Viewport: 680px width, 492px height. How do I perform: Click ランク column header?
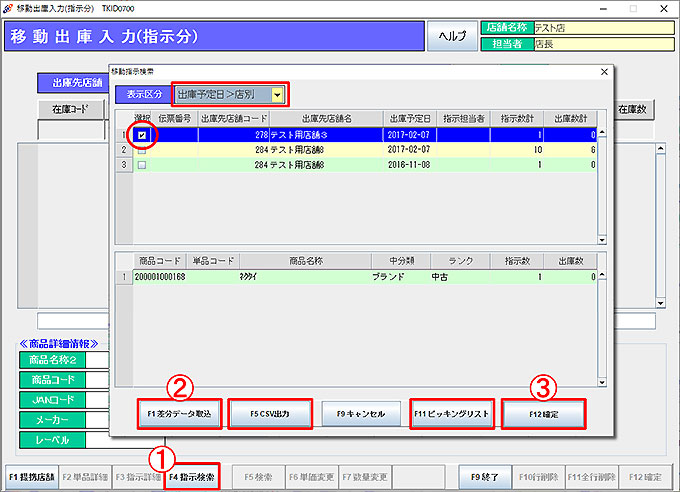[x=460, y=261]
